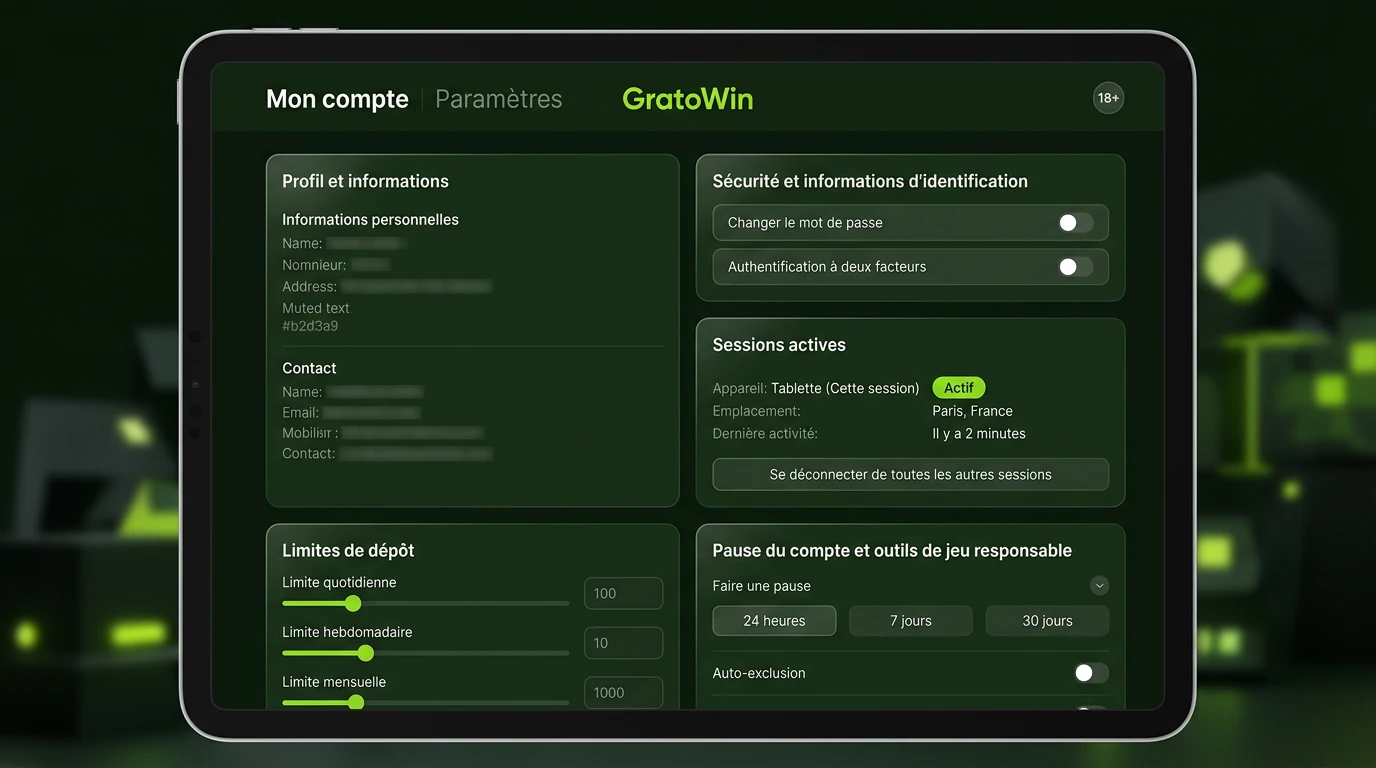This screenshot has width=1376, height=768.
Task: Click the Sessions actives heading
Action: pos(779,345)
